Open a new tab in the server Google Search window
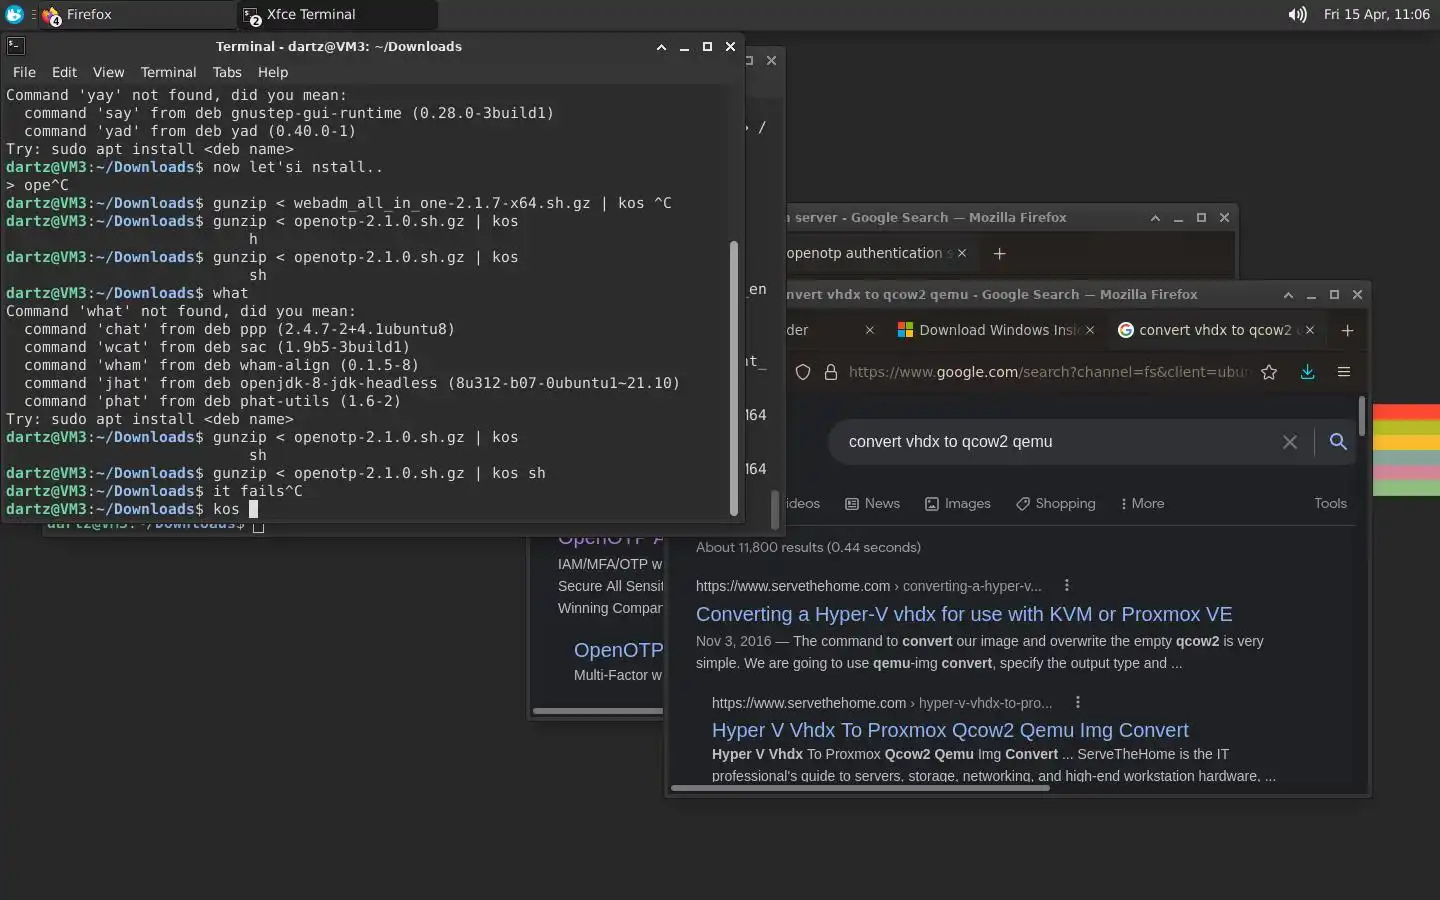Viewport: 1440px width, 900px height. pos(999,253)
